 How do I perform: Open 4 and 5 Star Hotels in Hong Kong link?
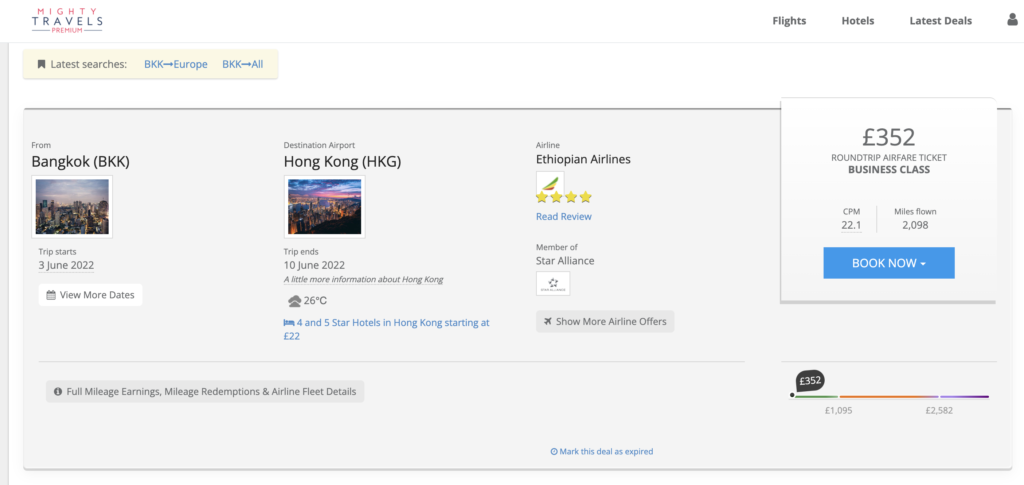pyautogui.click(x=387, y=330)
